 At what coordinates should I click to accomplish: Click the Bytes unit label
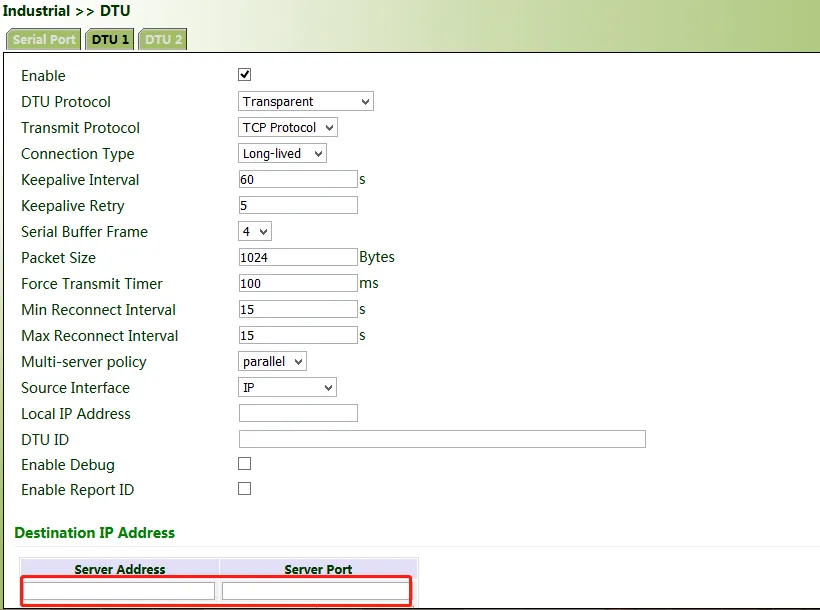coord(377,257)
